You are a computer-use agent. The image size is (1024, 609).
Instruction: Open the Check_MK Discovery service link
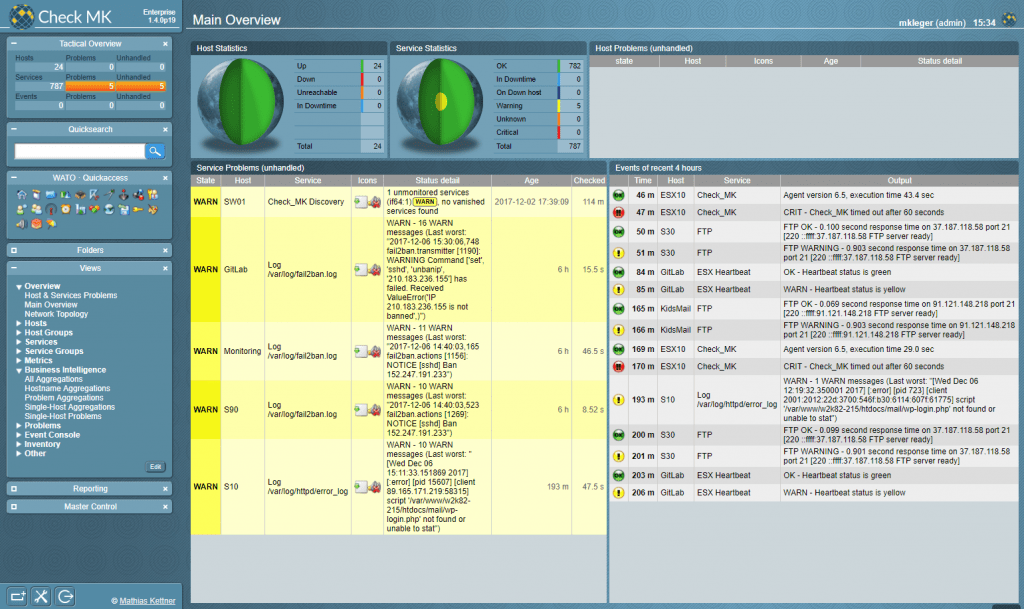pos(306,202)
